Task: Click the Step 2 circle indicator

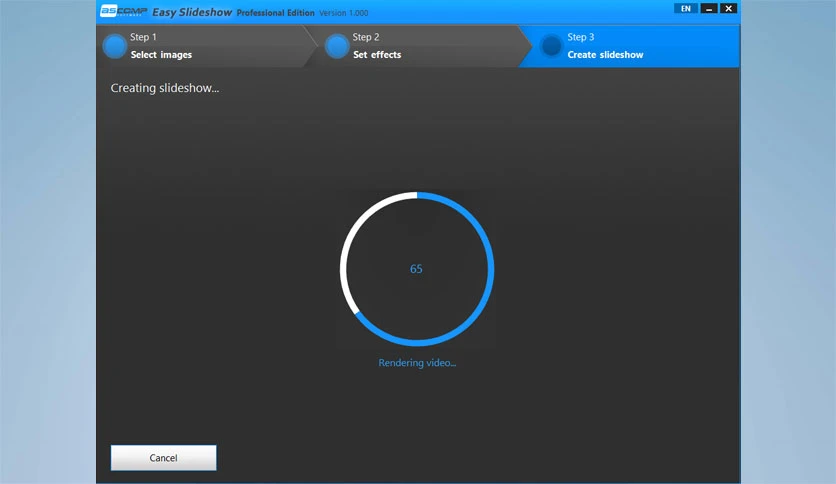Action: point(336,46)
